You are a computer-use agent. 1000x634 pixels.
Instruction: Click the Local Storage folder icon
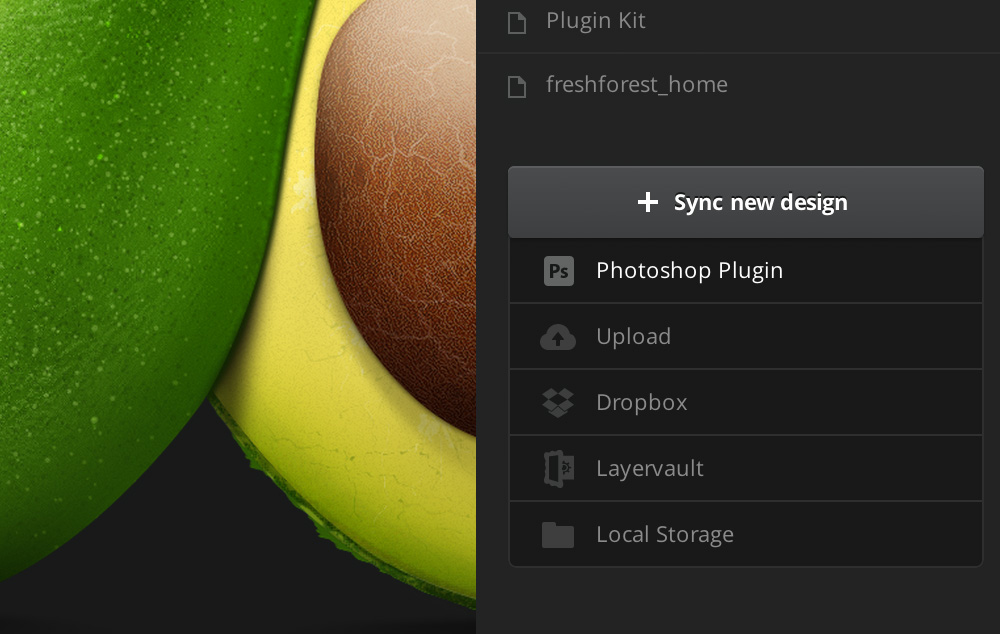coord(558,534)
